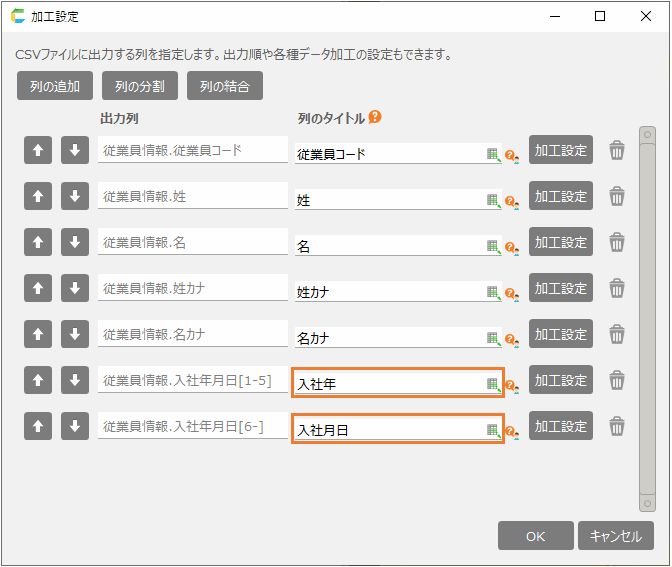Confirm with the OK button
The width and height of the screenshot is (672, 567).
tap(535, 536)
